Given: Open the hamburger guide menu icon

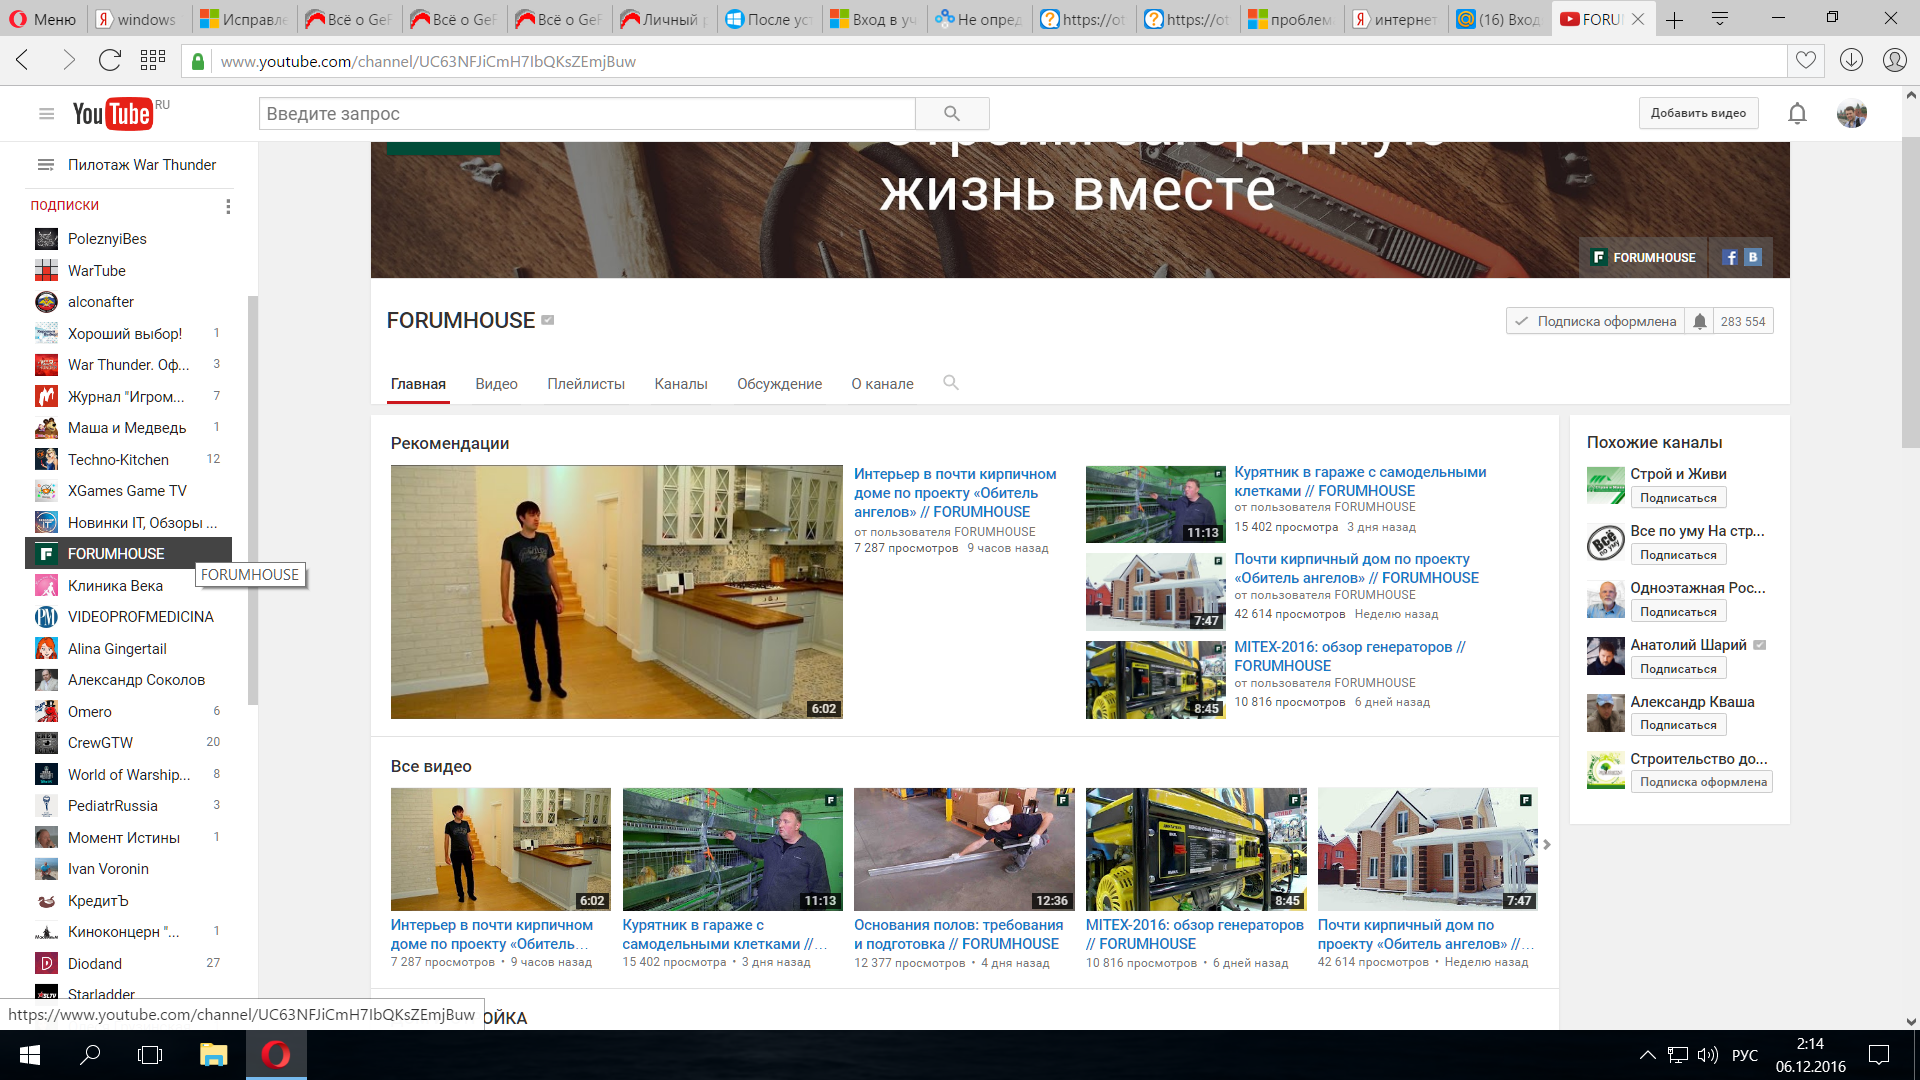Looking at the screenshot, I should [x=46, y=114].
